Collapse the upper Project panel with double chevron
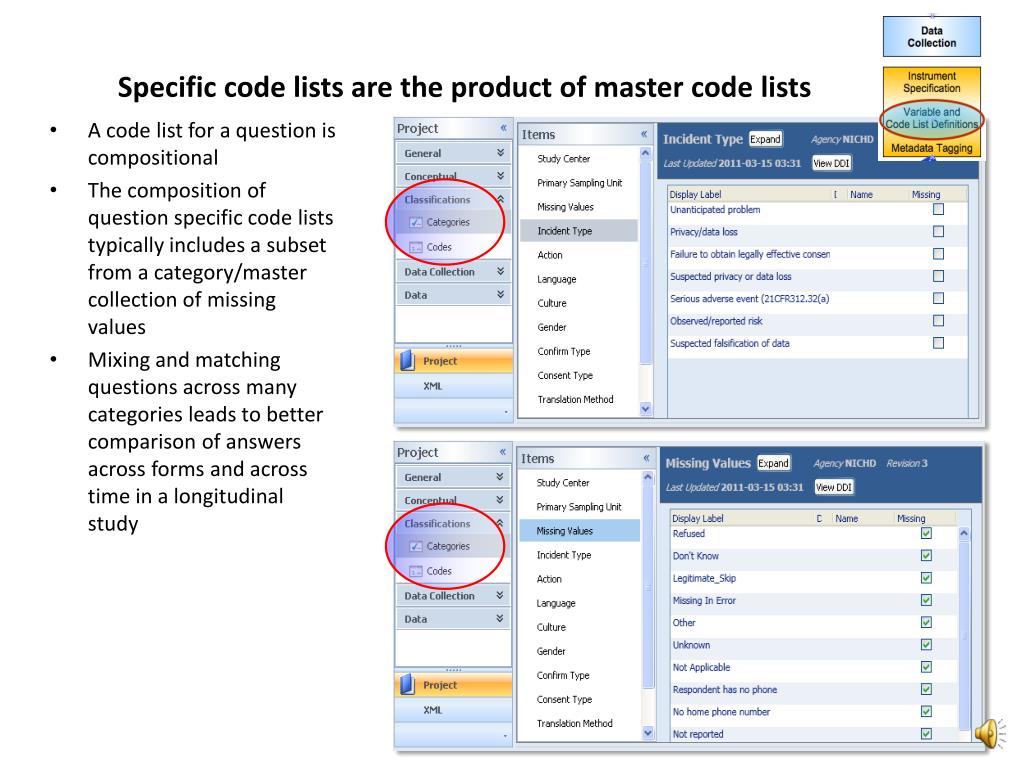The width and height of the screenshot is (1024, 768). click(x=504, y=128)
